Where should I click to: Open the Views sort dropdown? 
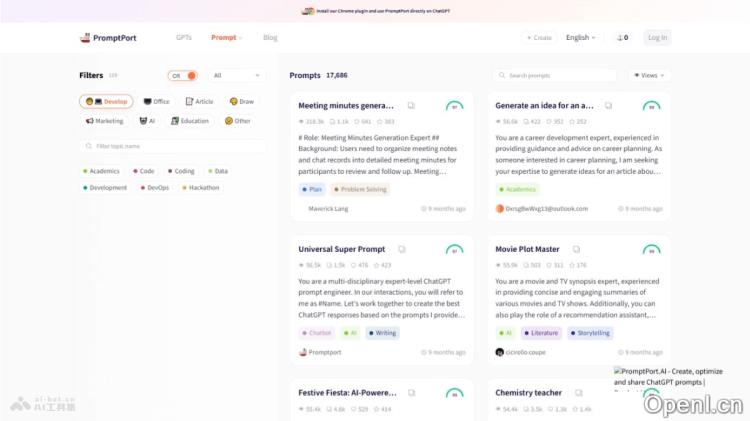(649, 75)
